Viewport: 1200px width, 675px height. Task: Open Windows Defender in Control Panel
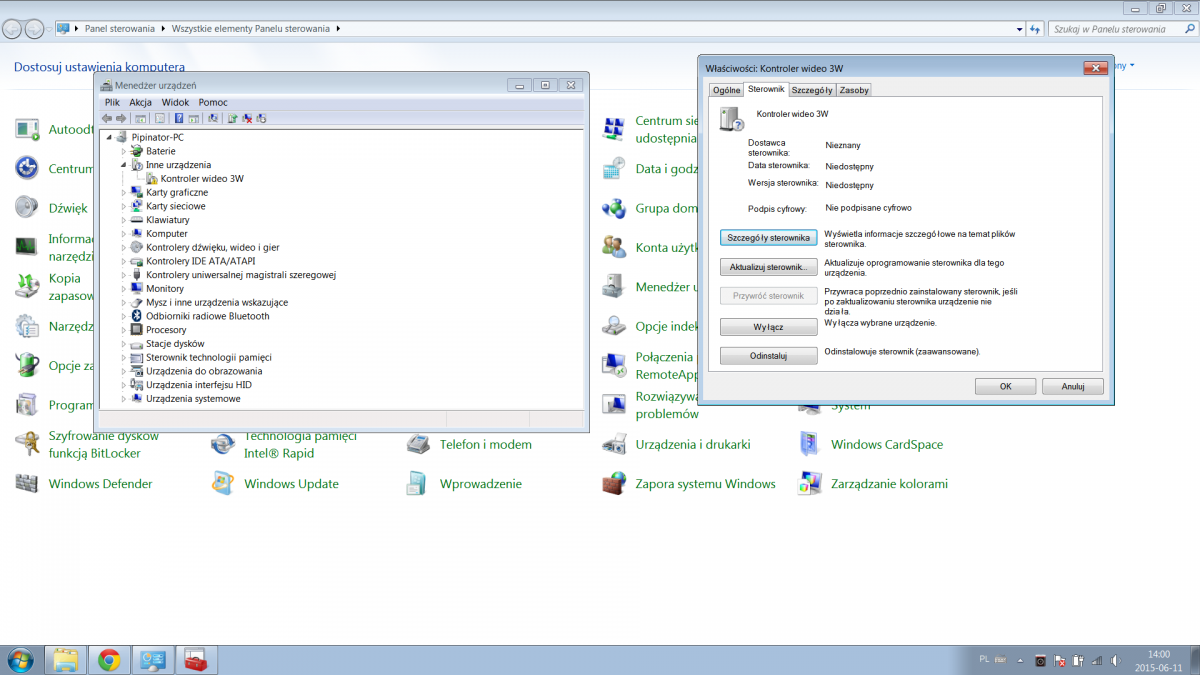[x=100, y=484]
